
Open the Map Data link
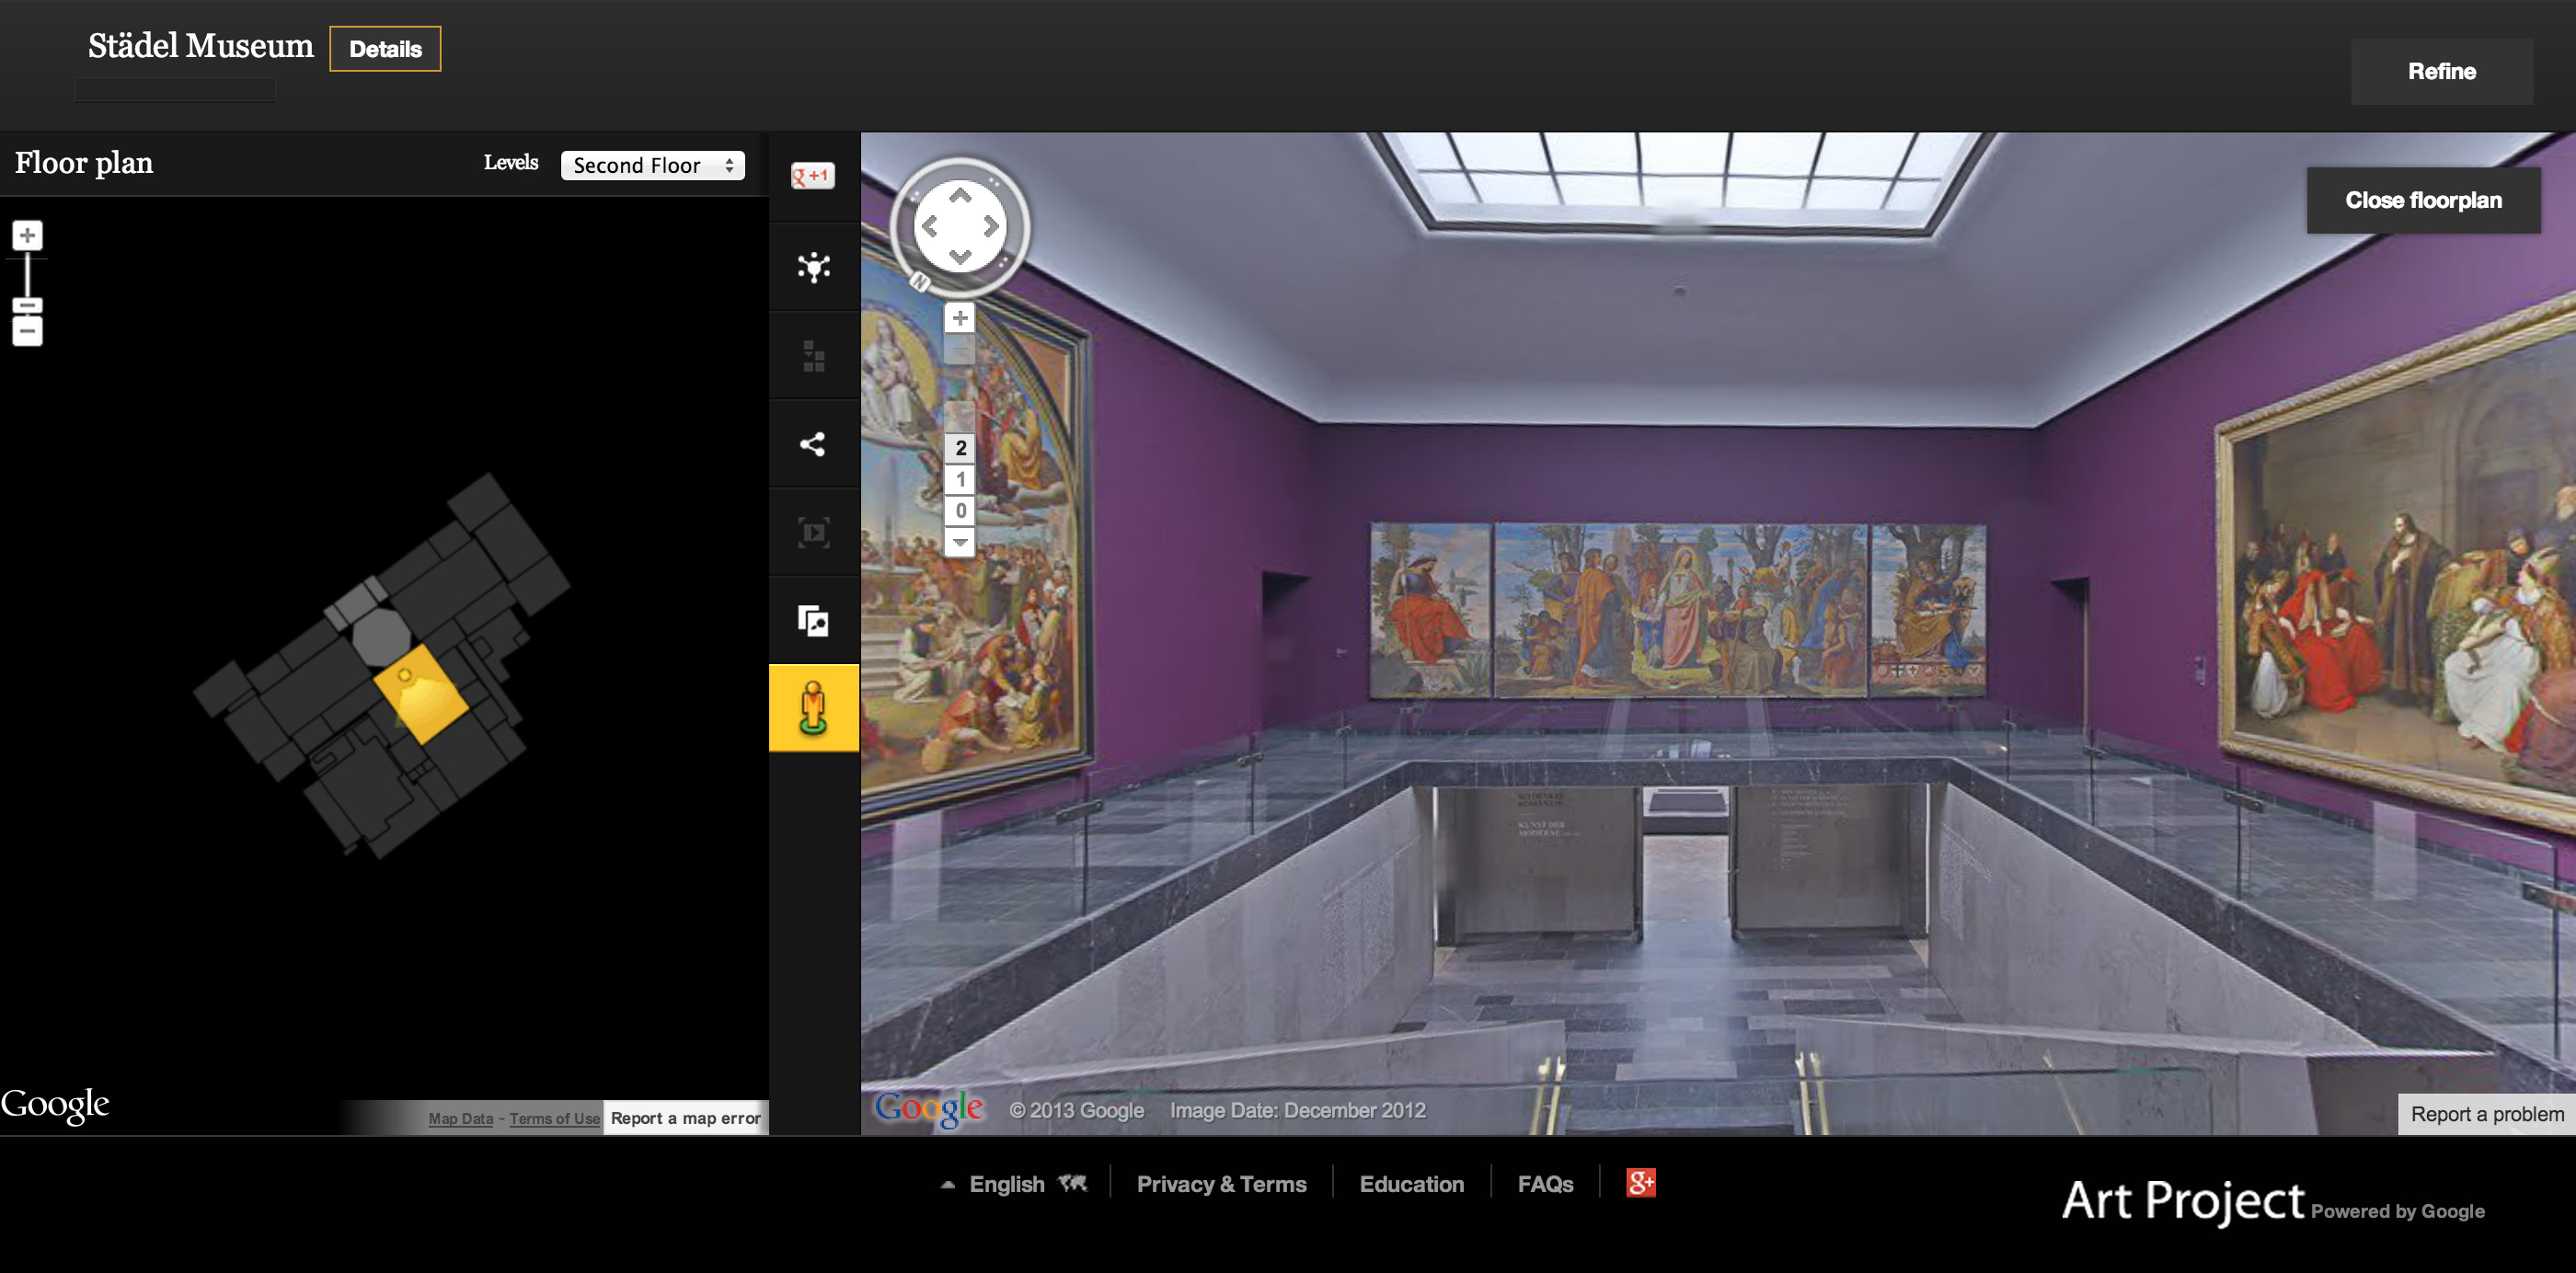pos(461,1118)
